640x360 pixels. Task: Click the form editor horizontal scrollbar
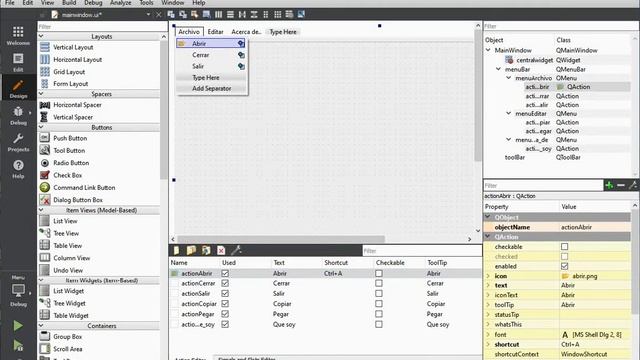281,239
